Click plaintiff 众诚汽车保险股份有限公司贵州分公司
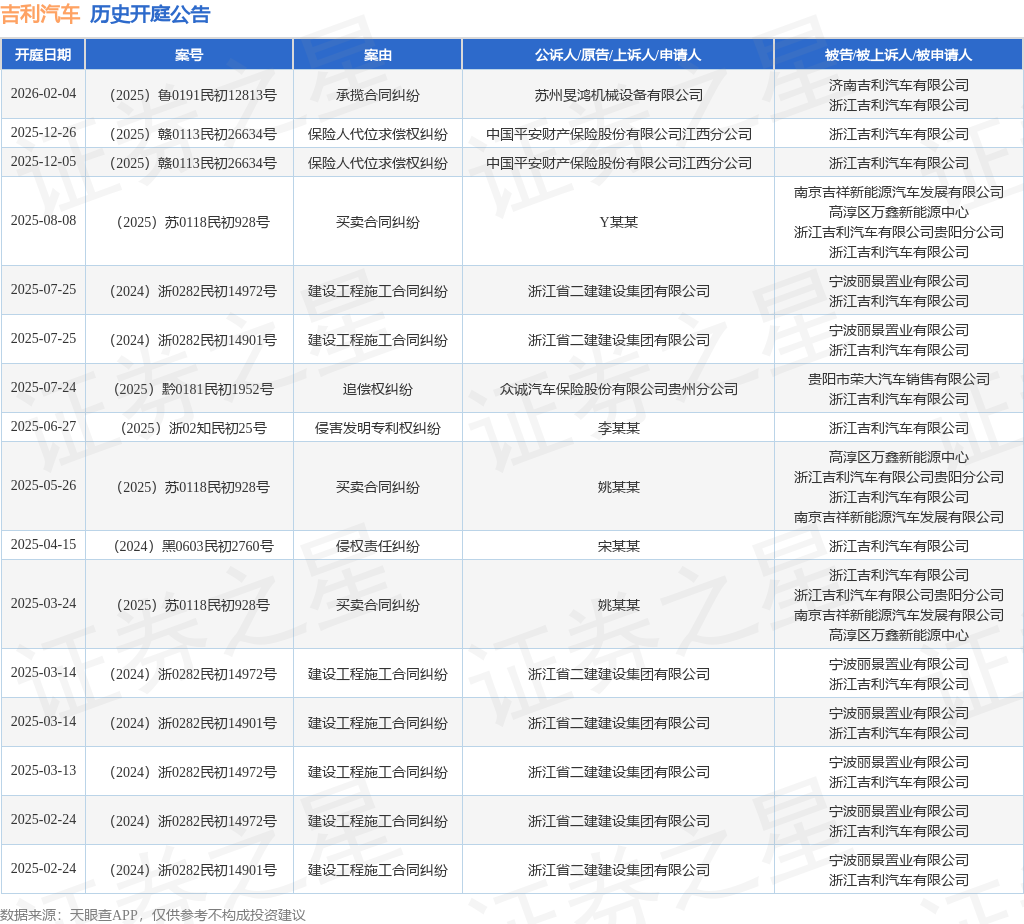The width and height of the screenshot is (1024, 924). tap(618, 389)
